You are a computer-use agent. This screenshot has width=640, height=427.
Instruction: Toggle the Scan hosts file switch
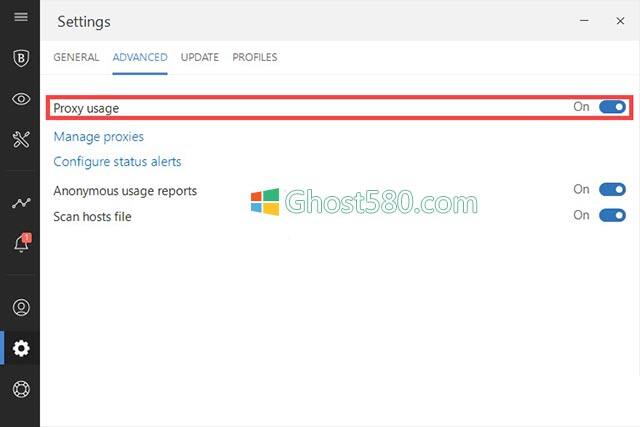coord(612,215)
